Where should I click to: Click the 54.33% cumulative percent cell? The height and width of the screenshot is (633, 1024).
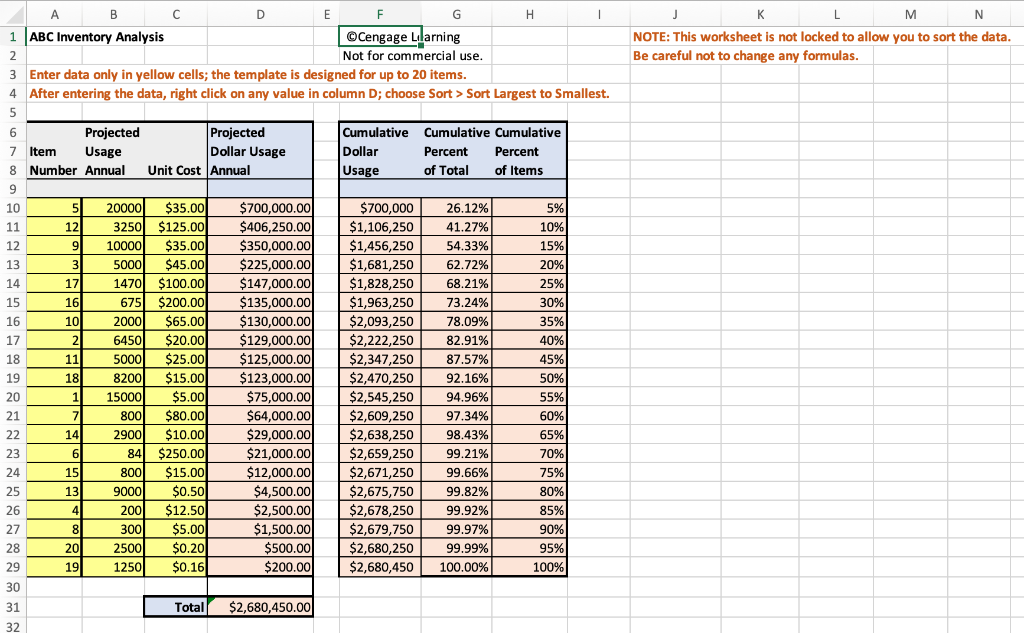point(456,246)
